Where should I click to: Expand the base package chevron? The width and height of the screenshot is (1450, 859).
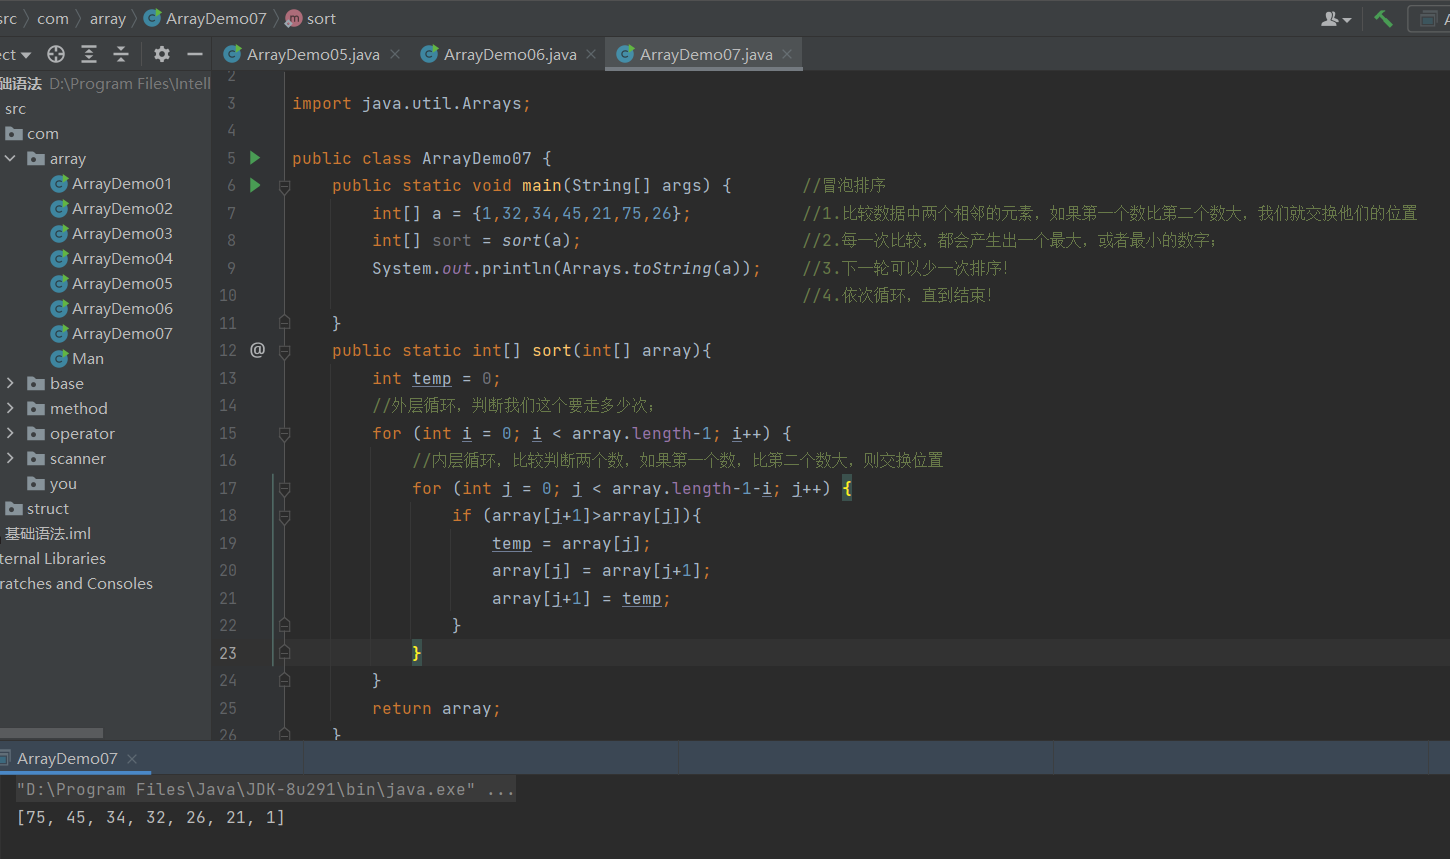tap(10, 383)
